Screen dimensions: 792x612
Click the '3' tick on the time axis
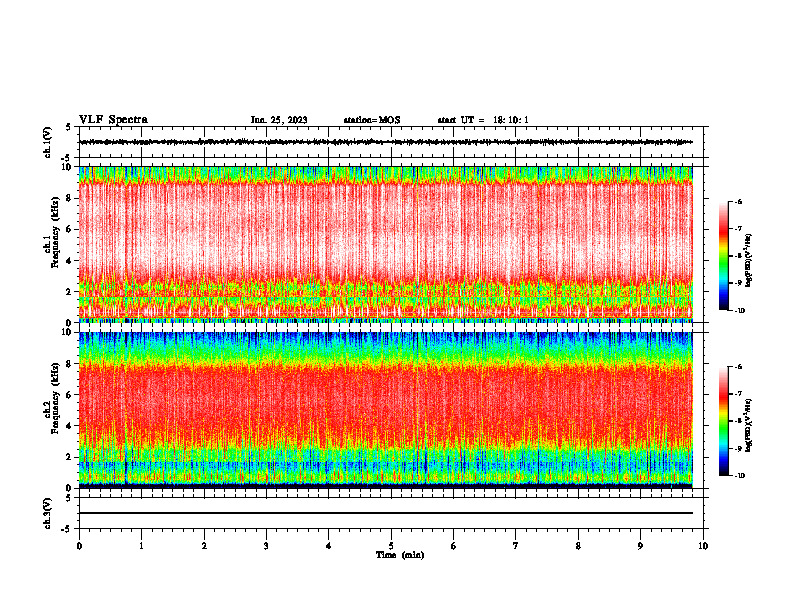(266, 546)
